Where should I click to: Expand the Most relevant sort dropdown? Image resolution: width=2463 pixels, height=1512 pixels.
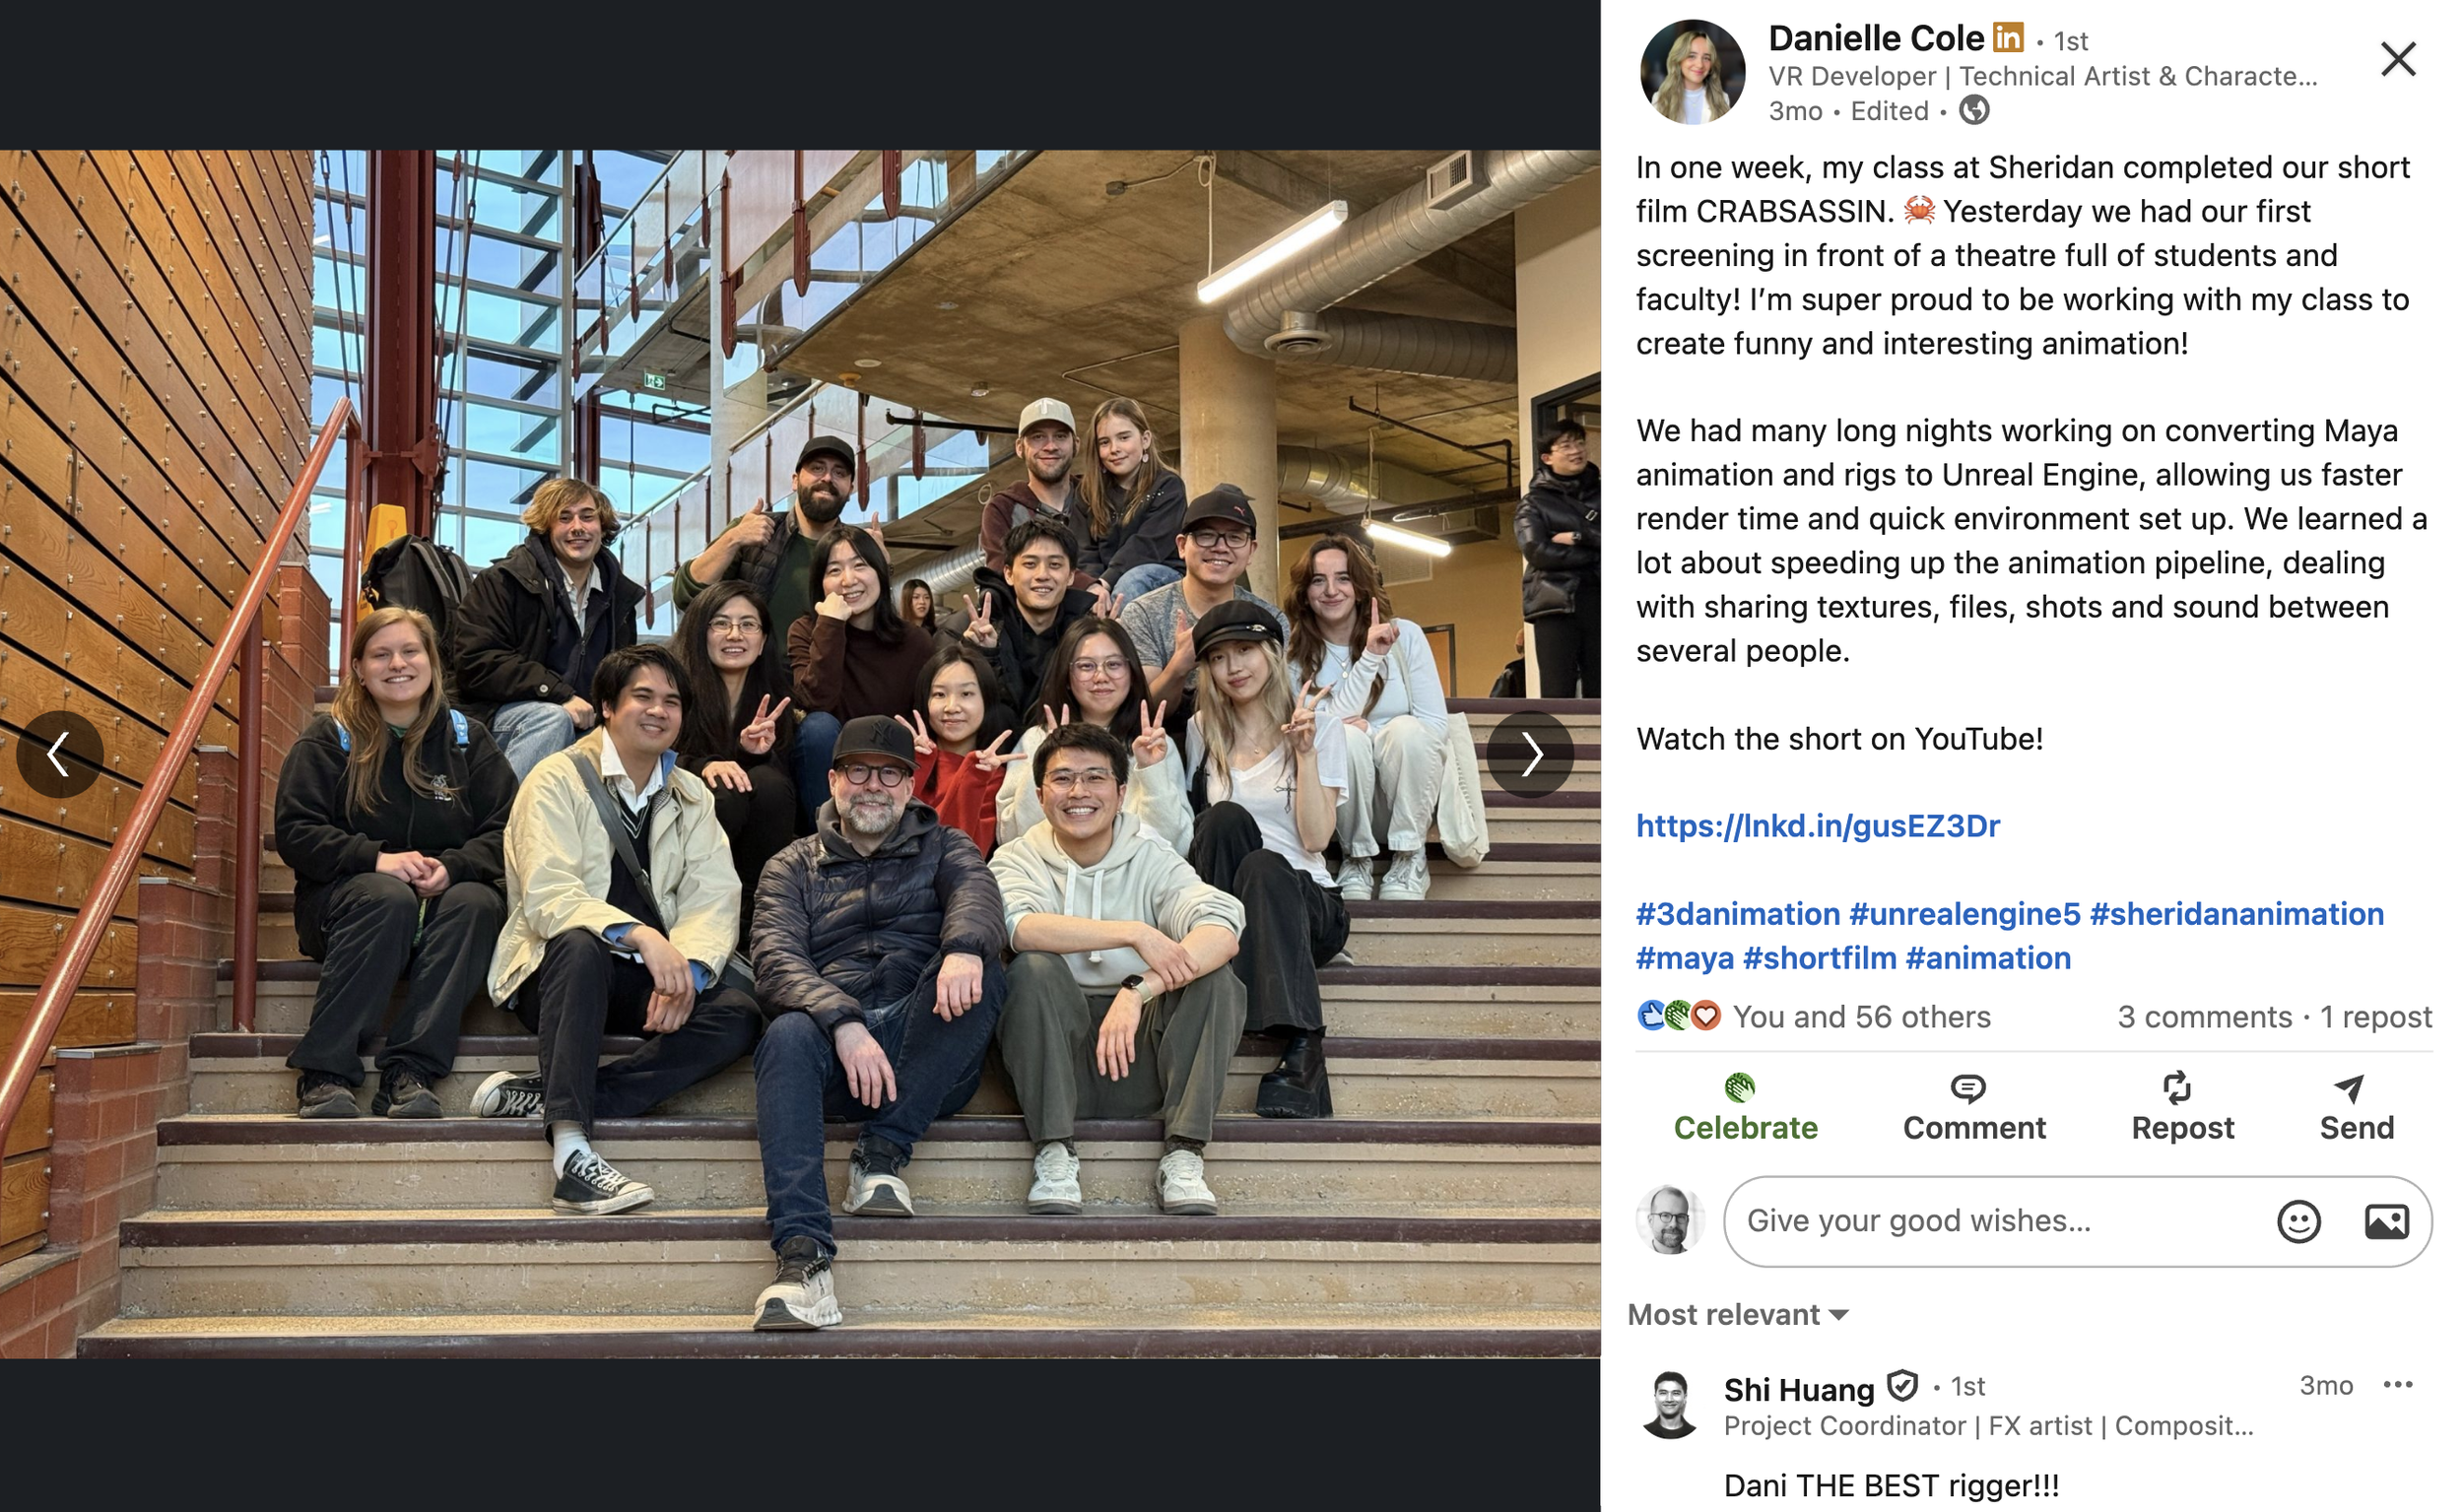click(1738, 1314)
